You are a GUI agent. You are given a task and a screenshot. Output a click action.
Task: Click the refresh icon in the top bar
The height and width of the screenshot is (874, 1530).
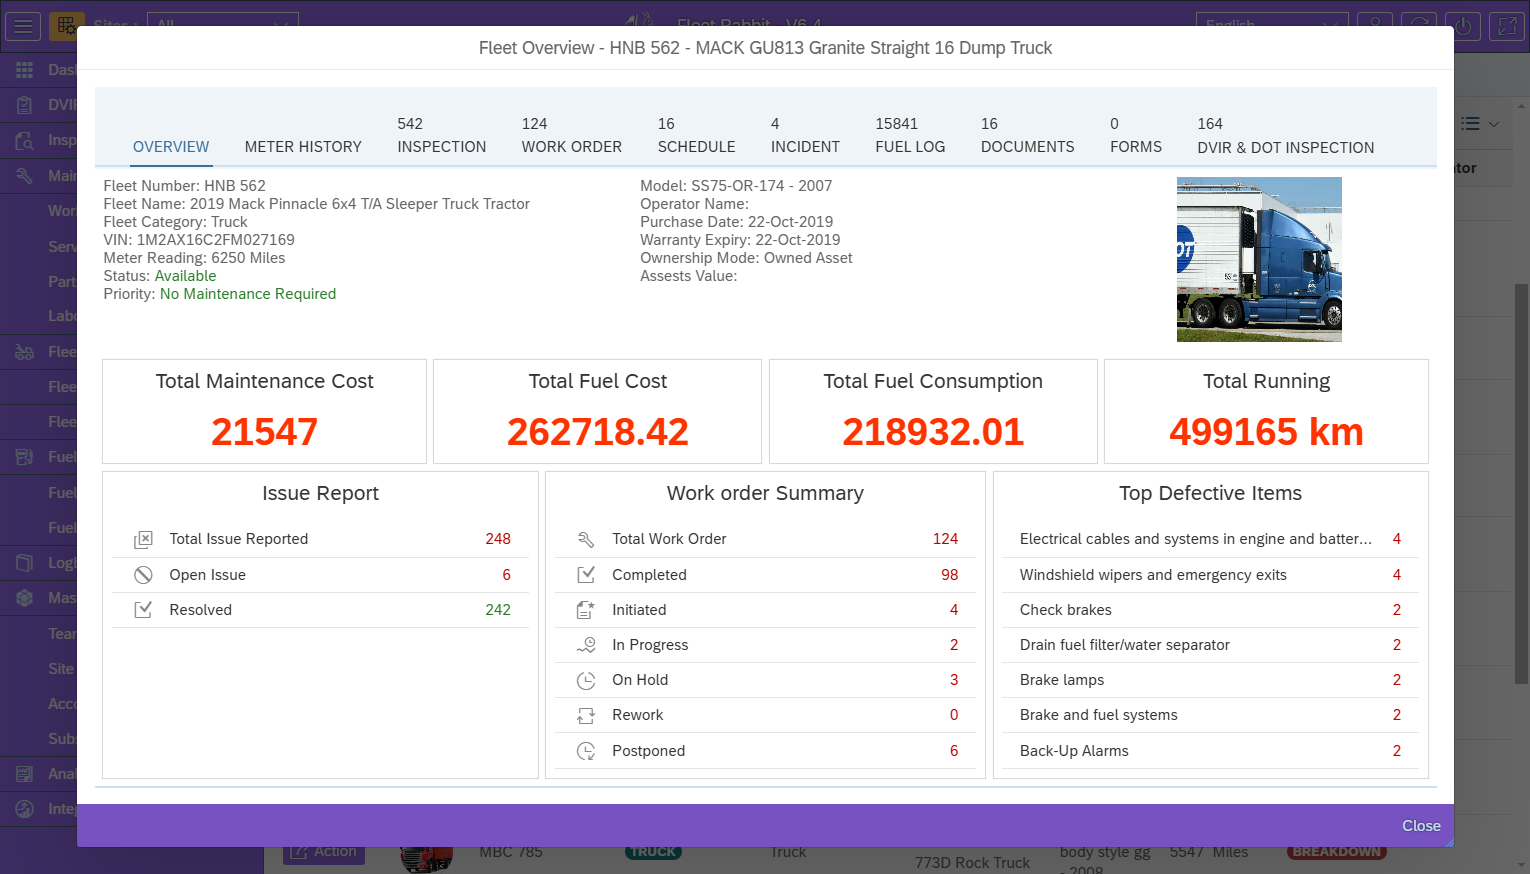pyautogui.click(x=1419, y=26)
